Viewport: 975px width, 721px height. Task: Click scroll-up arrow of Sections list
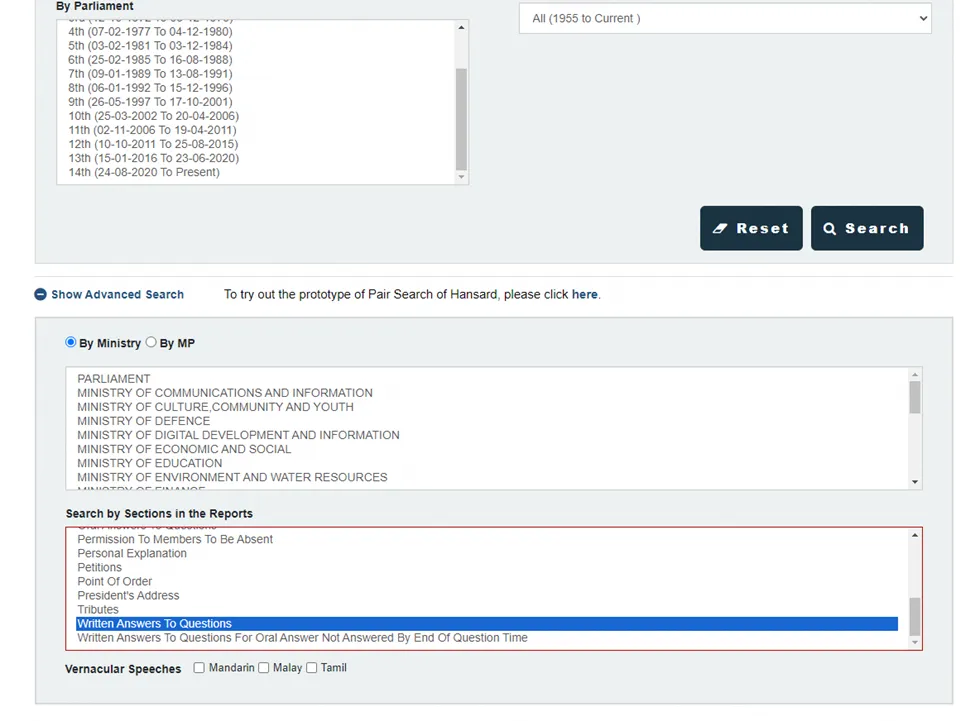point(914,536)
